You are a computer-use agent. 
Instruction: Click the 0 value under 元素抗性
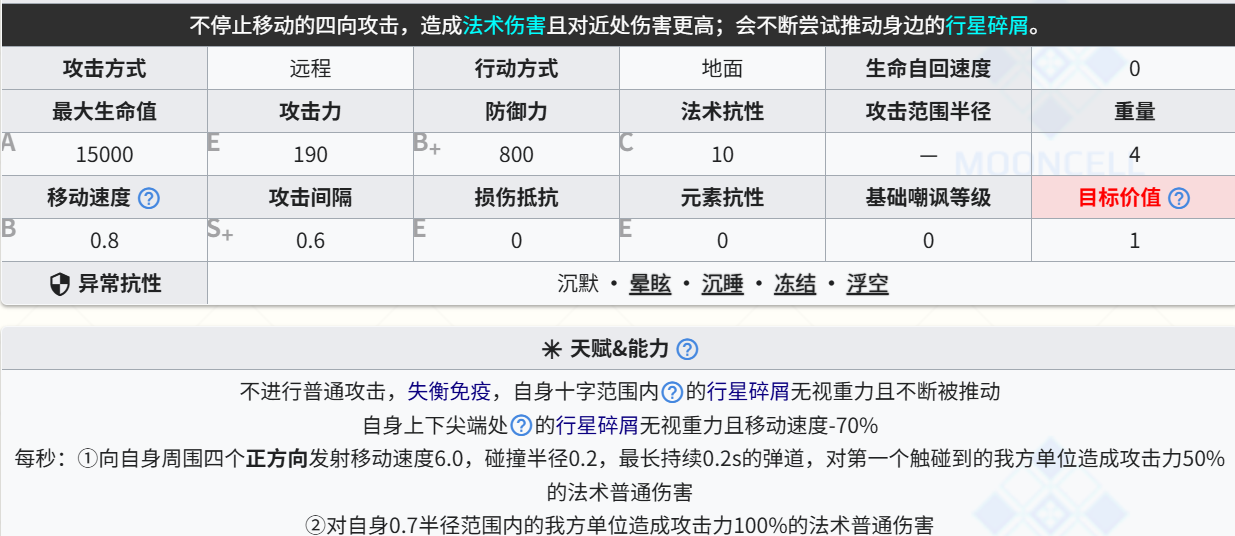coord(722,241)
